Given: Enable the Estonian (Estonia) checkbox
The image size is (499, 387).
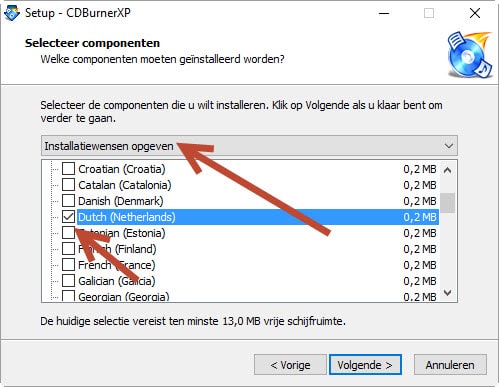Looking at the screenshot, I should coord(68,233).
